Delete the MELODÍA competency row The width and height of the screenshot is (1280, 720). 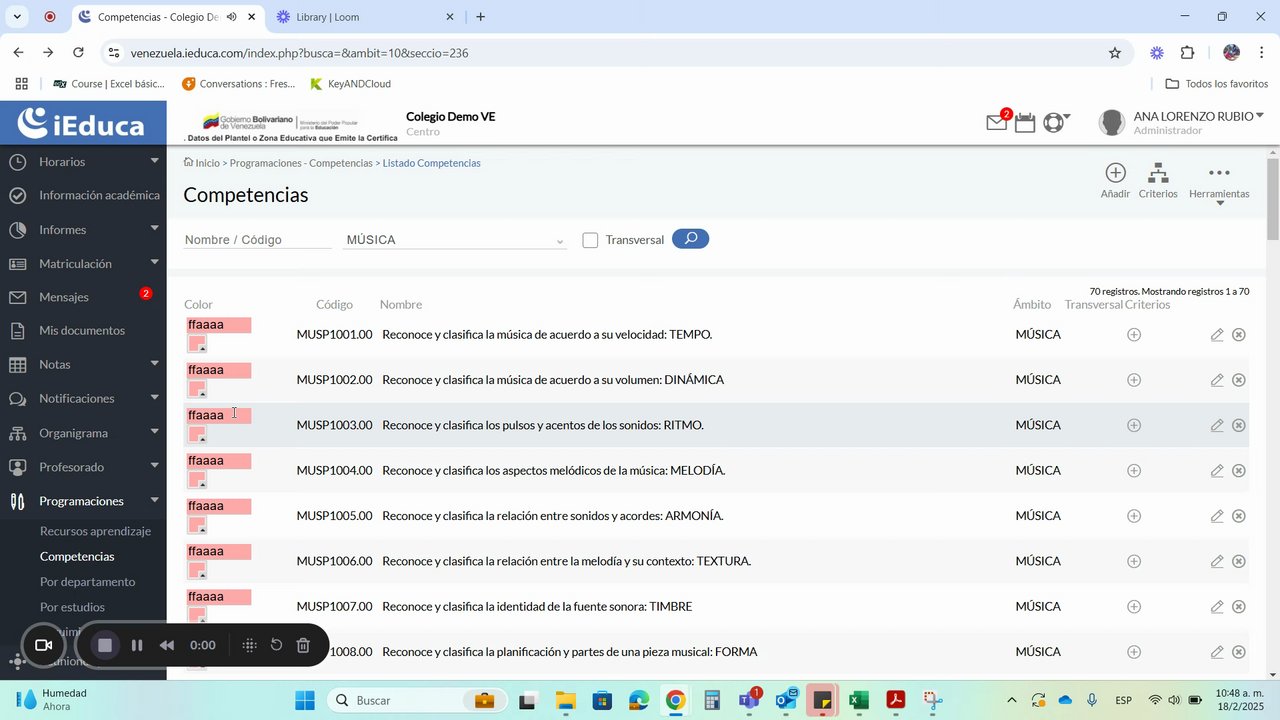[x=1239, y=471]
